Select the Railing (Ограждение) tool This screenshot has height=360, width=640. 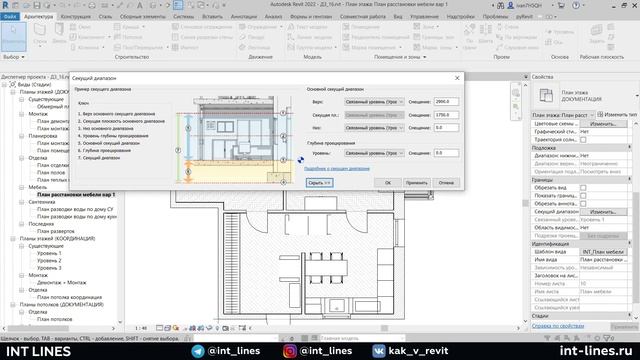pyautogui.click(x=260, y=27)
